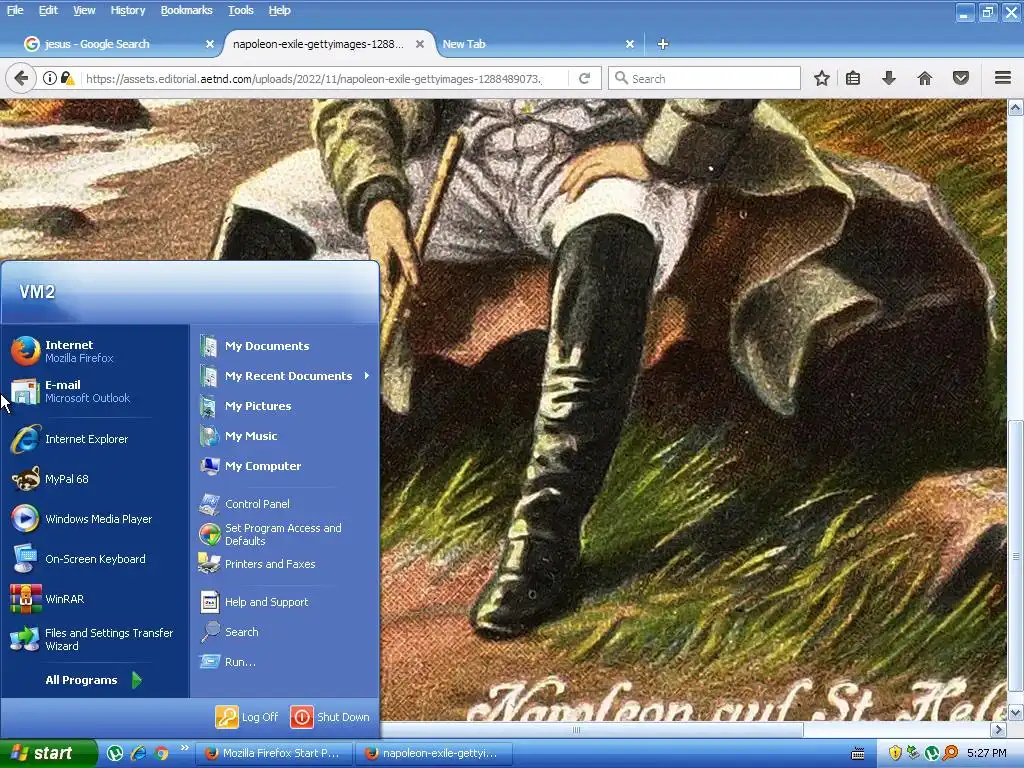The height and width of the screenshot is (768, 1024).
Task: Click the vertical scrollbar up arrow
Action: pyautogui.click(x=1016, y=107)
